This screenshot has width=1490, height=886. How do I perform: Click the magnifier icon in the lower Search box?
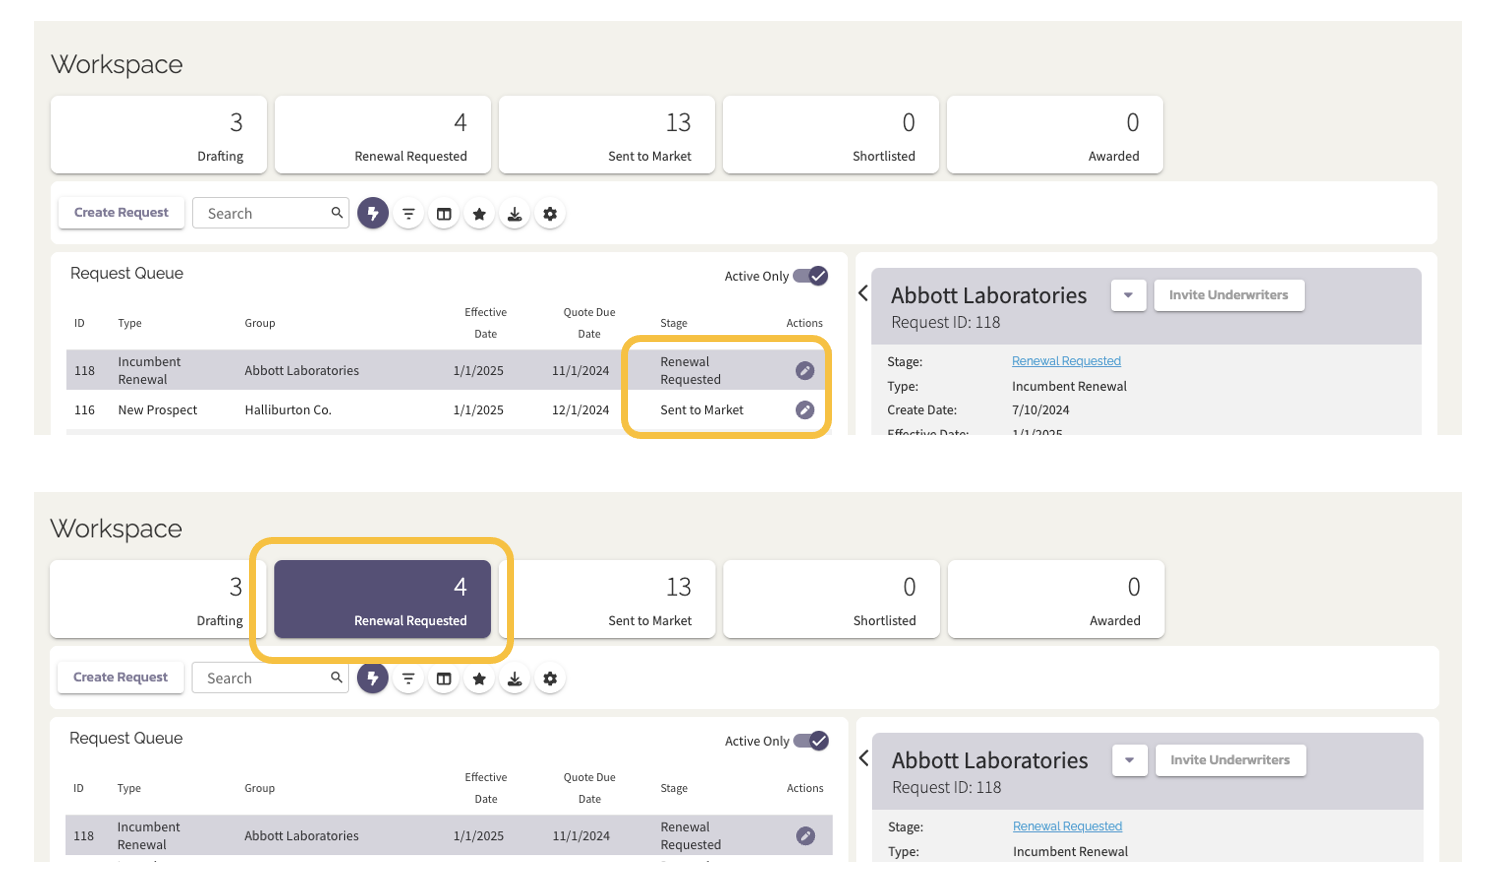337,677
